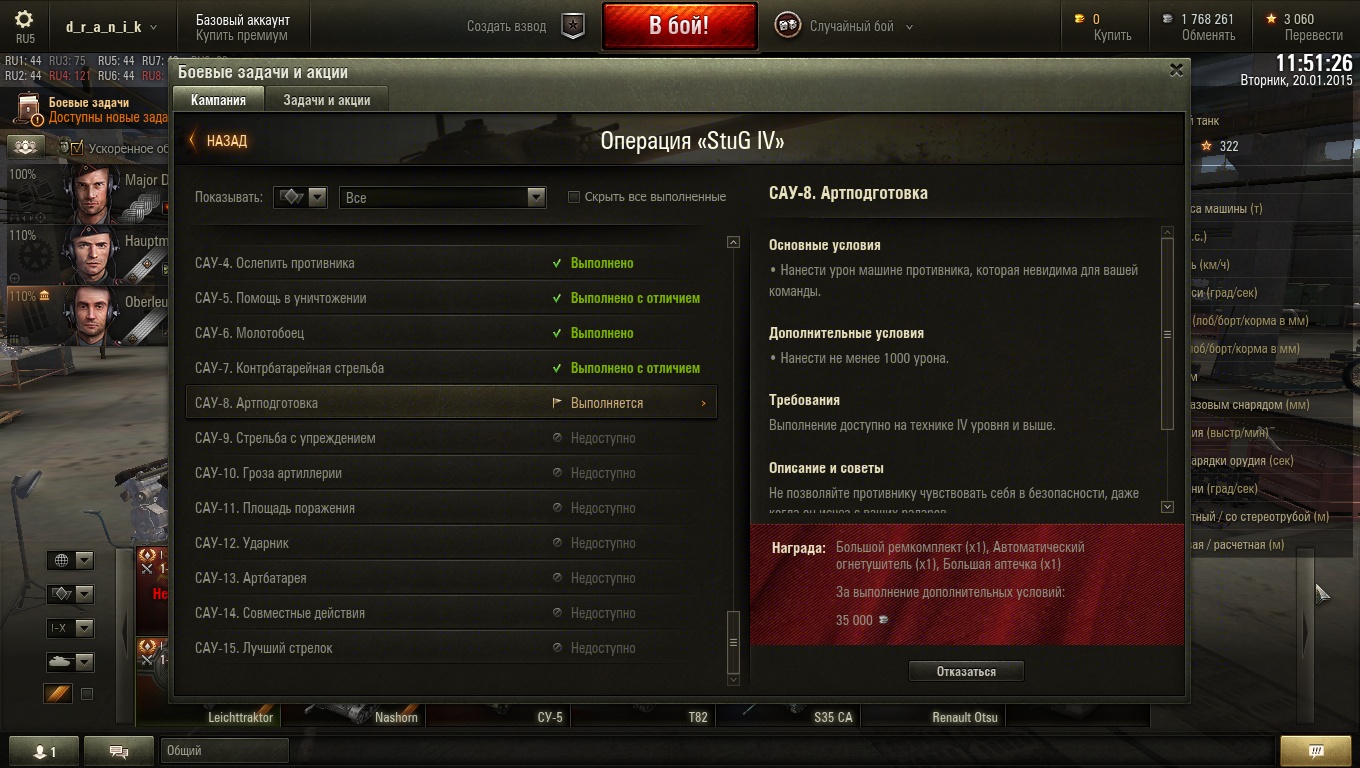The width and height of the screenshot is (1360, 768).
Task: Expand the Все filter dropdown
Action: tap(443, 197)
